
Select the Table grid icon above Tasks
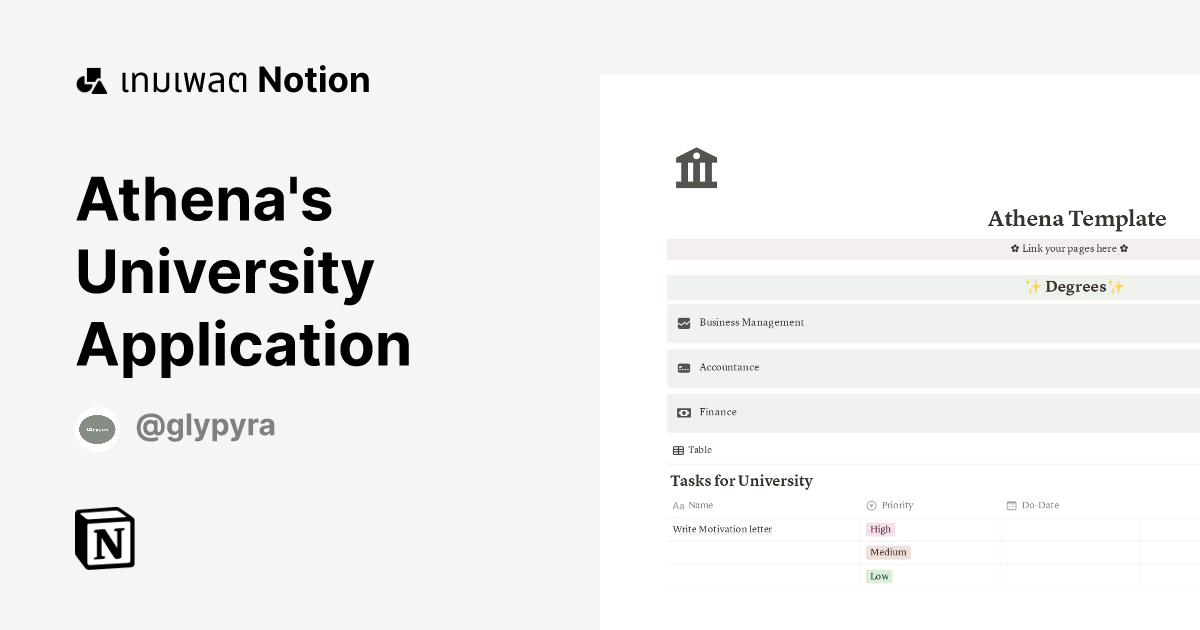[x=679, y=449]
